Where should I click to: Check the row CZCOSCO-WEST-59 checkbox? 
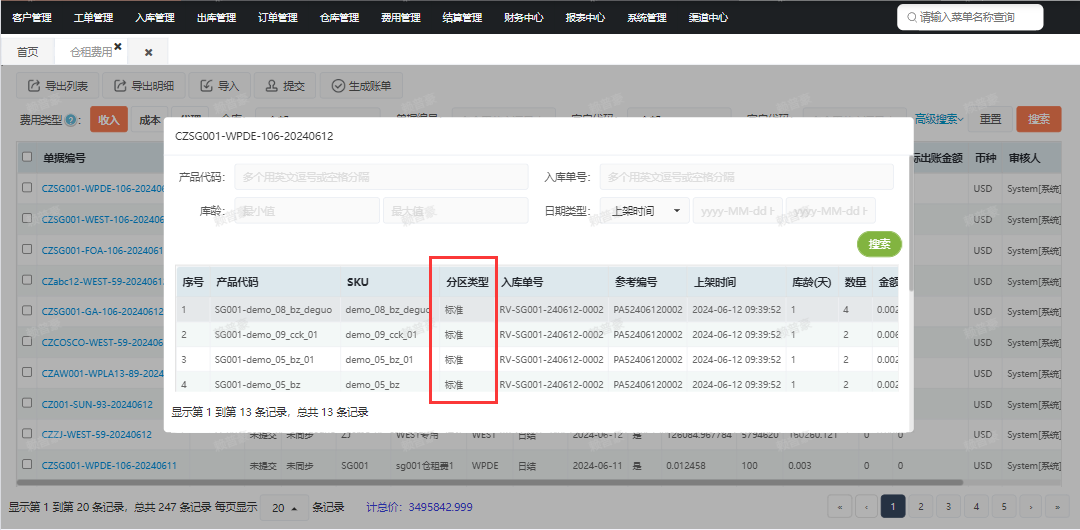[x=28, y=342]
